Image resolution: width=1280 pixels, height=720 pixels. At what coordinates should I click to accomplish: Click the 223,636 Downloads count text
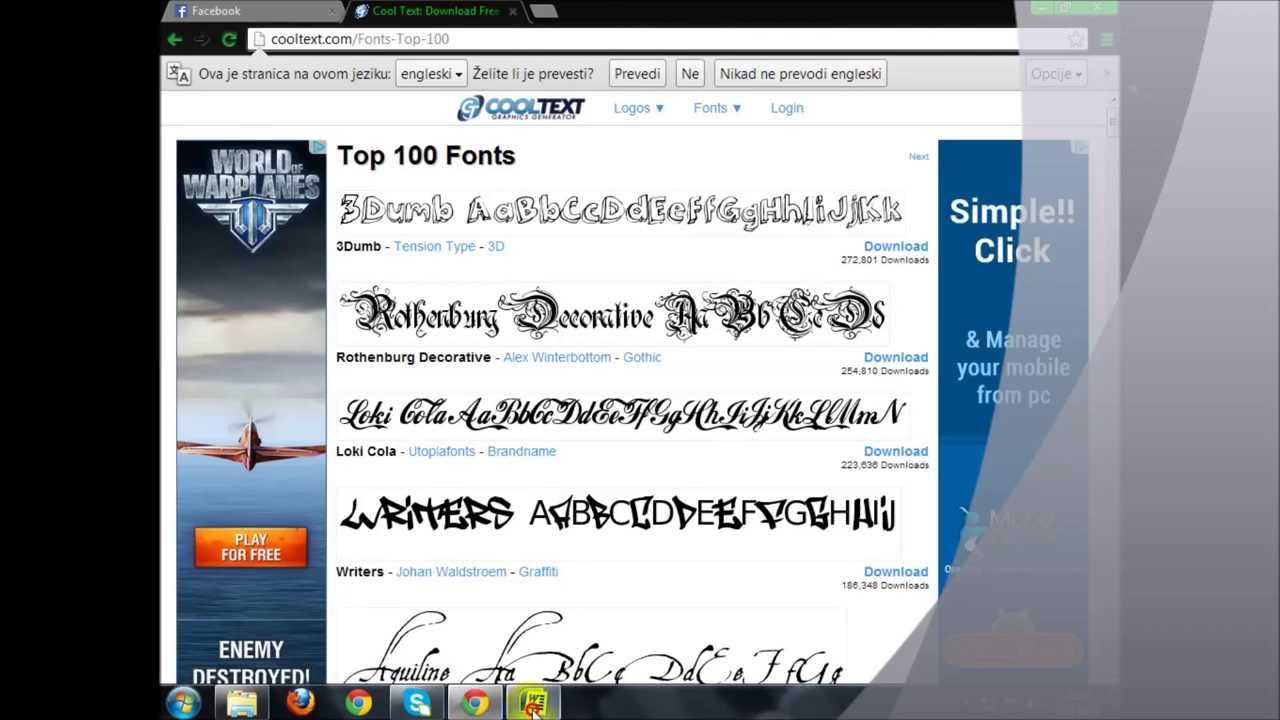(885, 465)
